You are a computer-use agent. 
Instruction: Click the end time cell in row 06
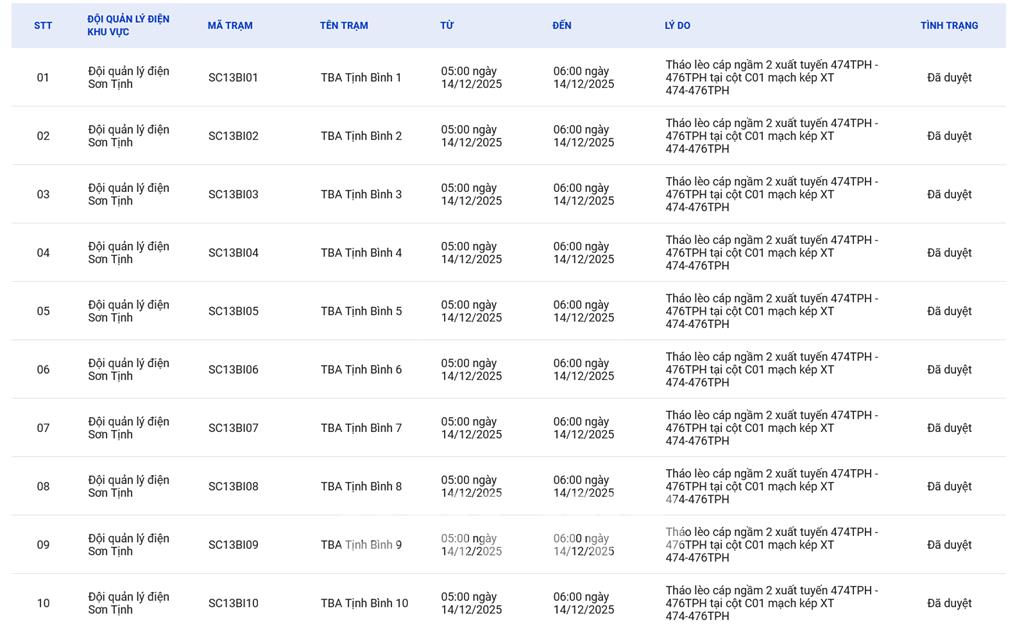tap(584, 370)
